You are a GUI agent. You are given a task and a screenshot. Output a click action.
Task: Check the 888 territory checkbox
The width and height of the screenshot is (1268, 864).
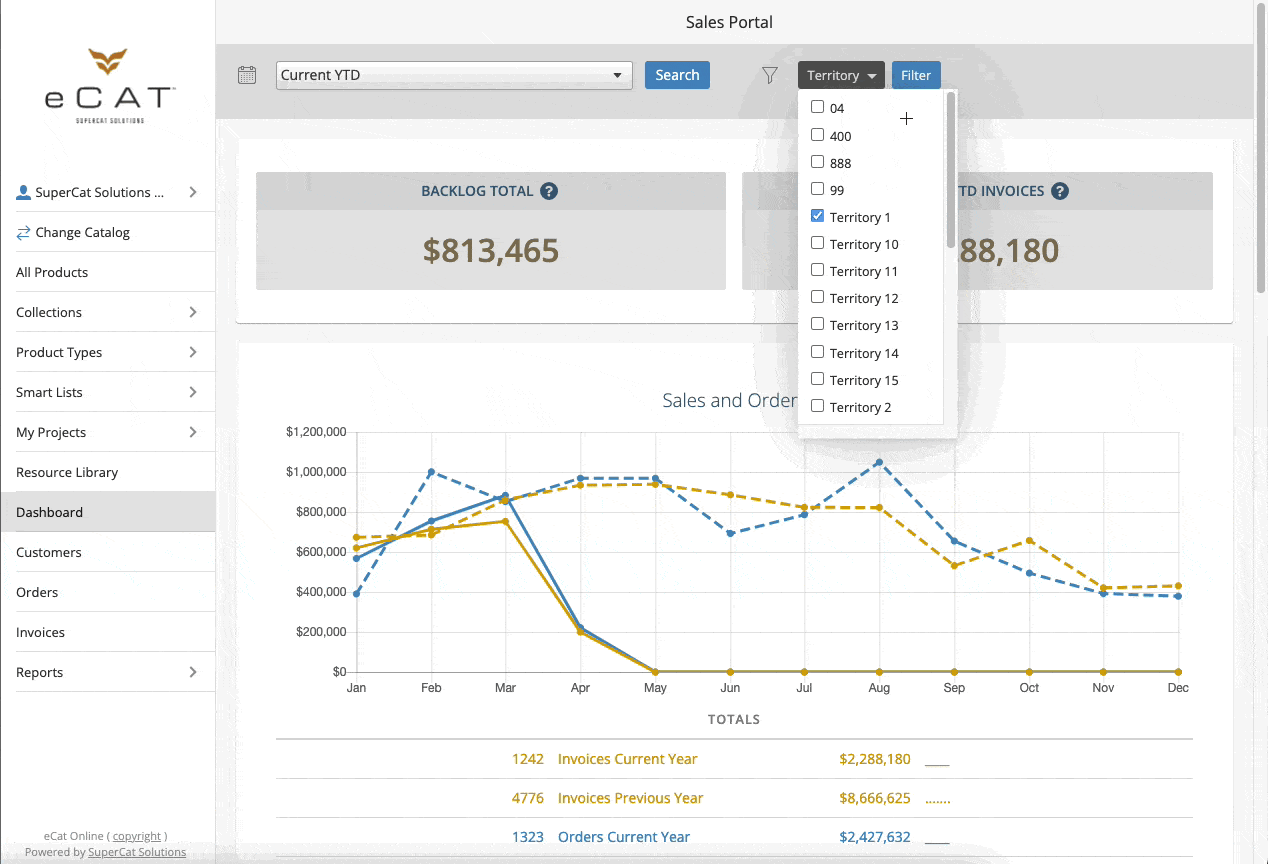click(x=817, y=162)
